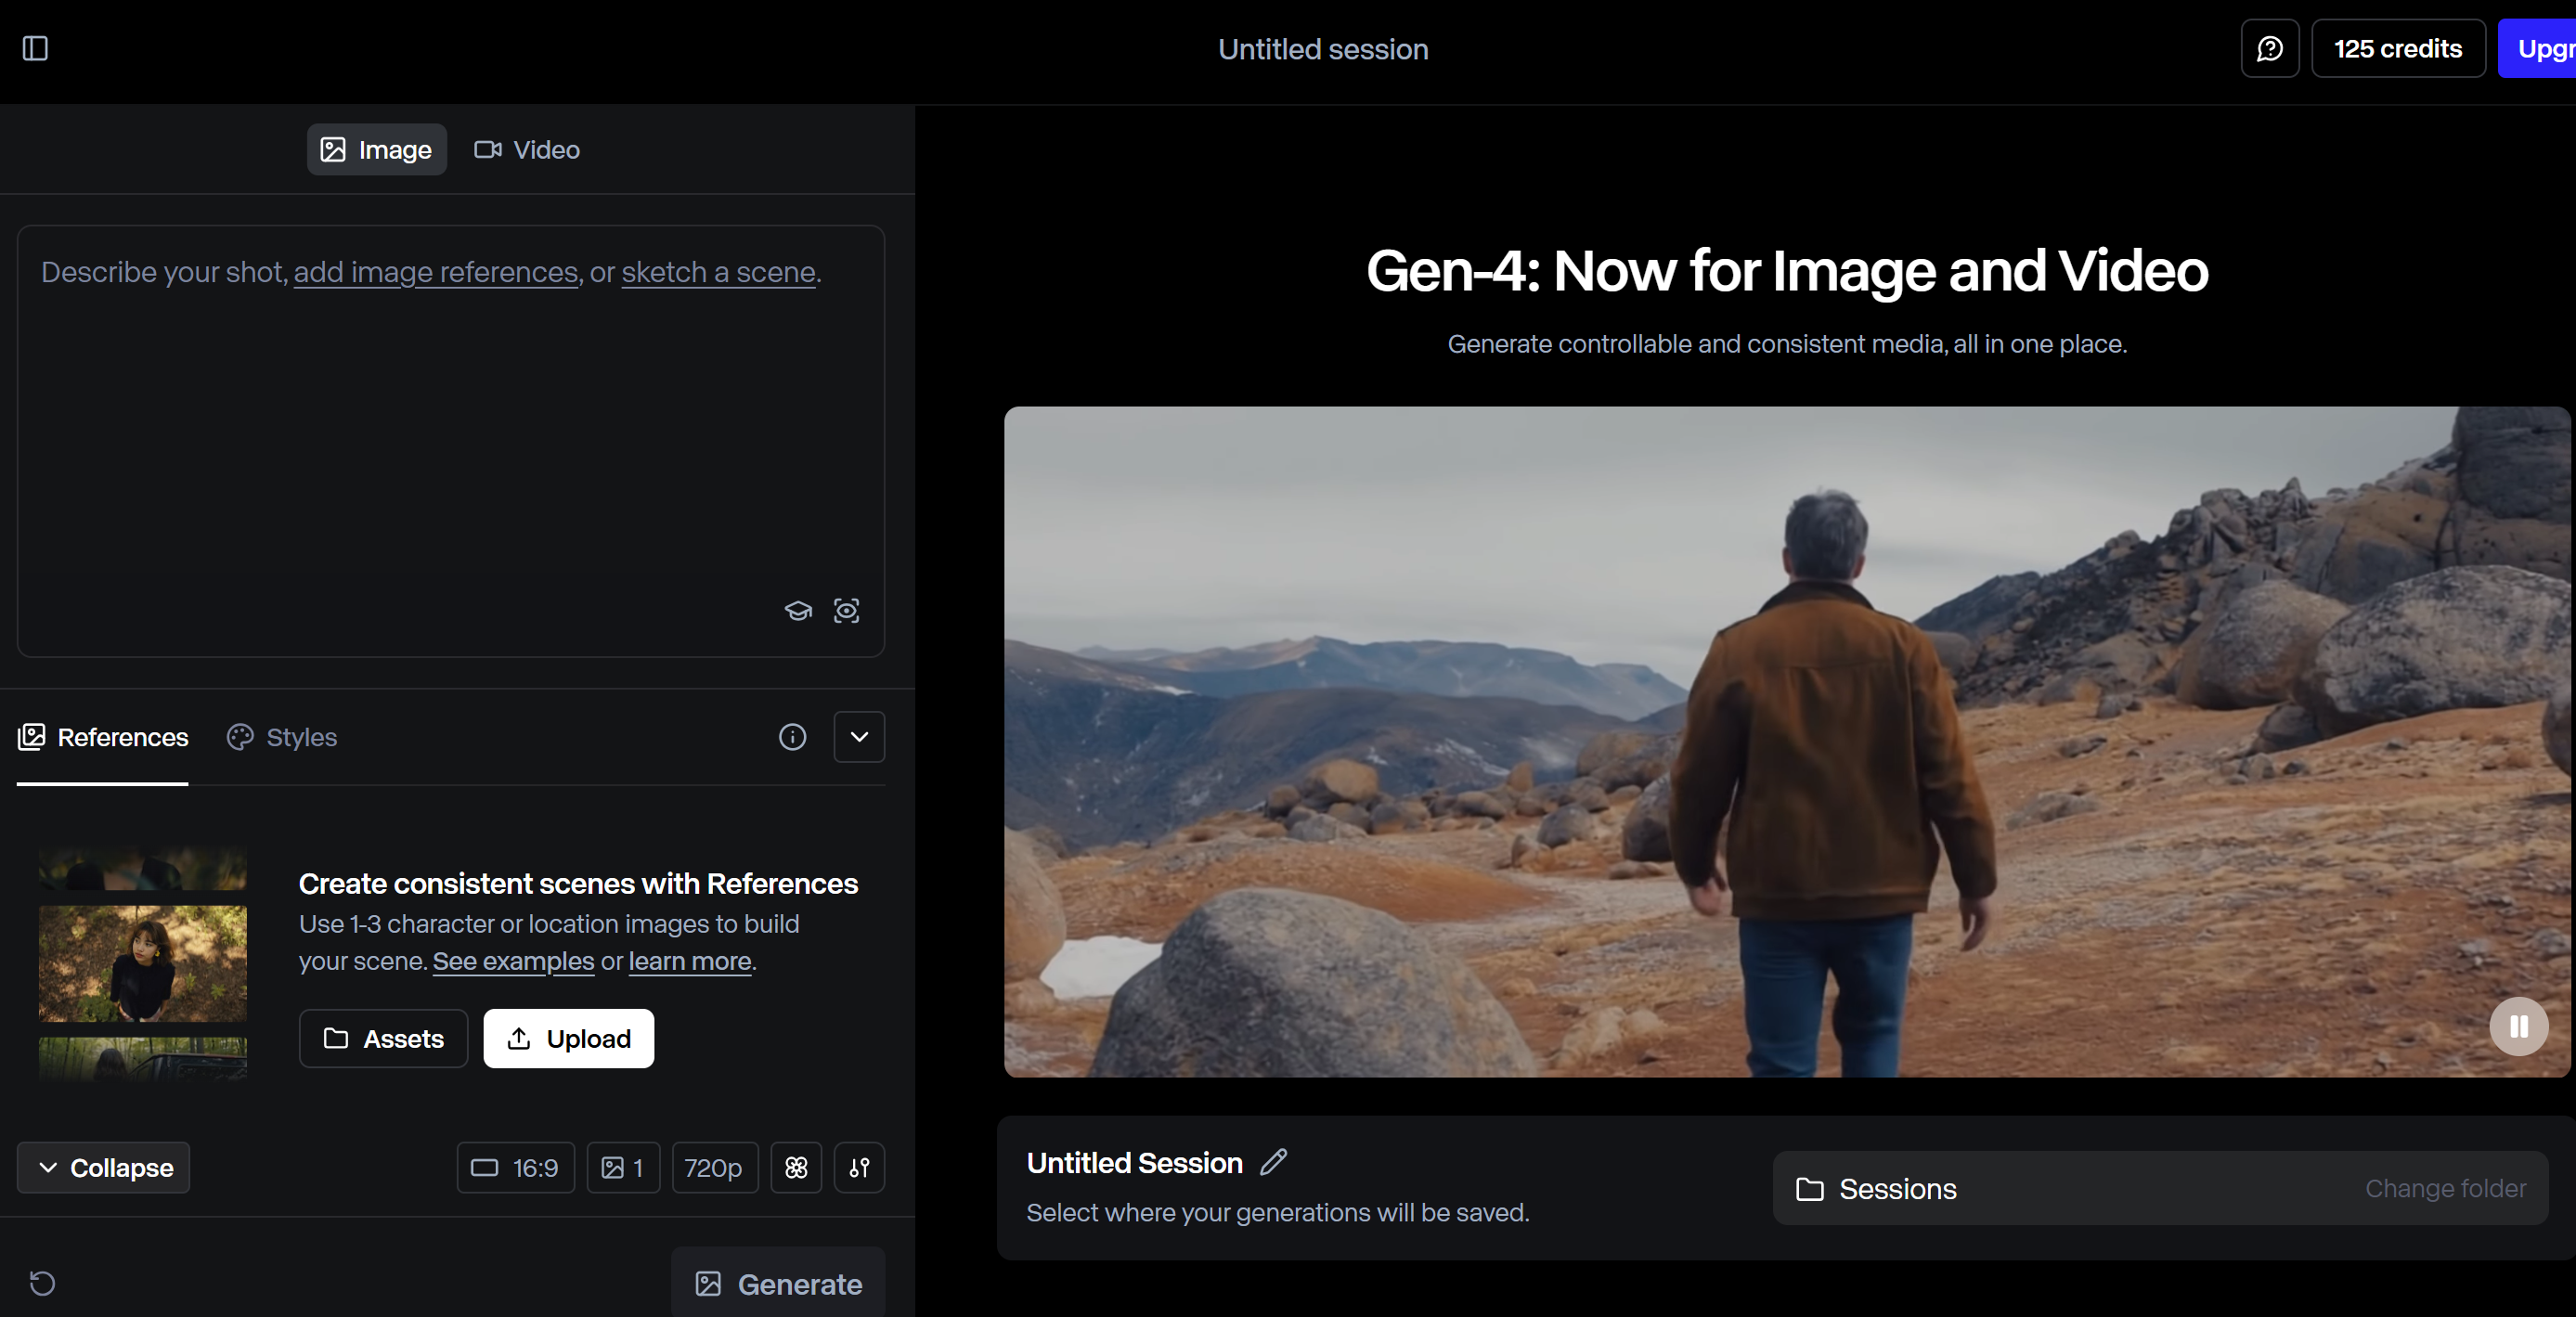Rename session using the pencil icon
Viewport: 2576px width, 1317px height.
click(x=1273, y=1162)
